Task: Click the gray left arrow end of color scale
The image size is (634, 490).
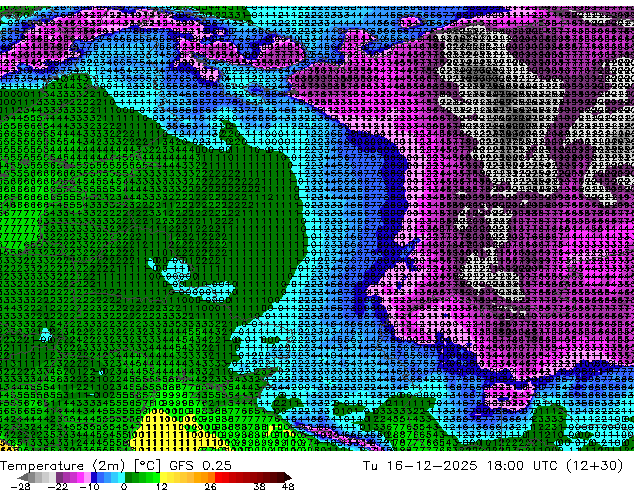Action: click(23, 477)
